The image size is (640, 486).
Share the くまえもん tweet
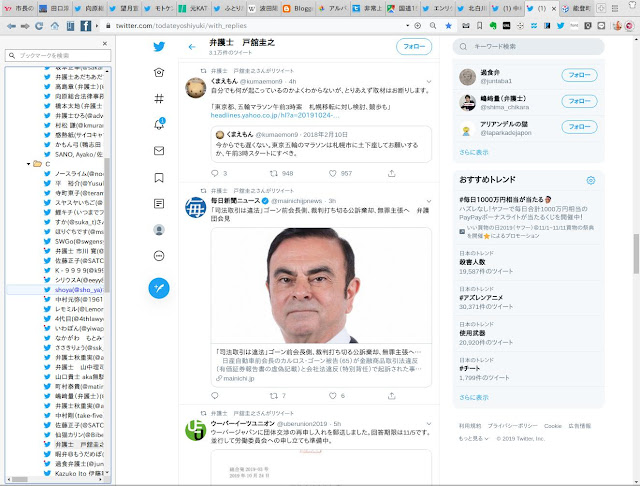point(392,173)
